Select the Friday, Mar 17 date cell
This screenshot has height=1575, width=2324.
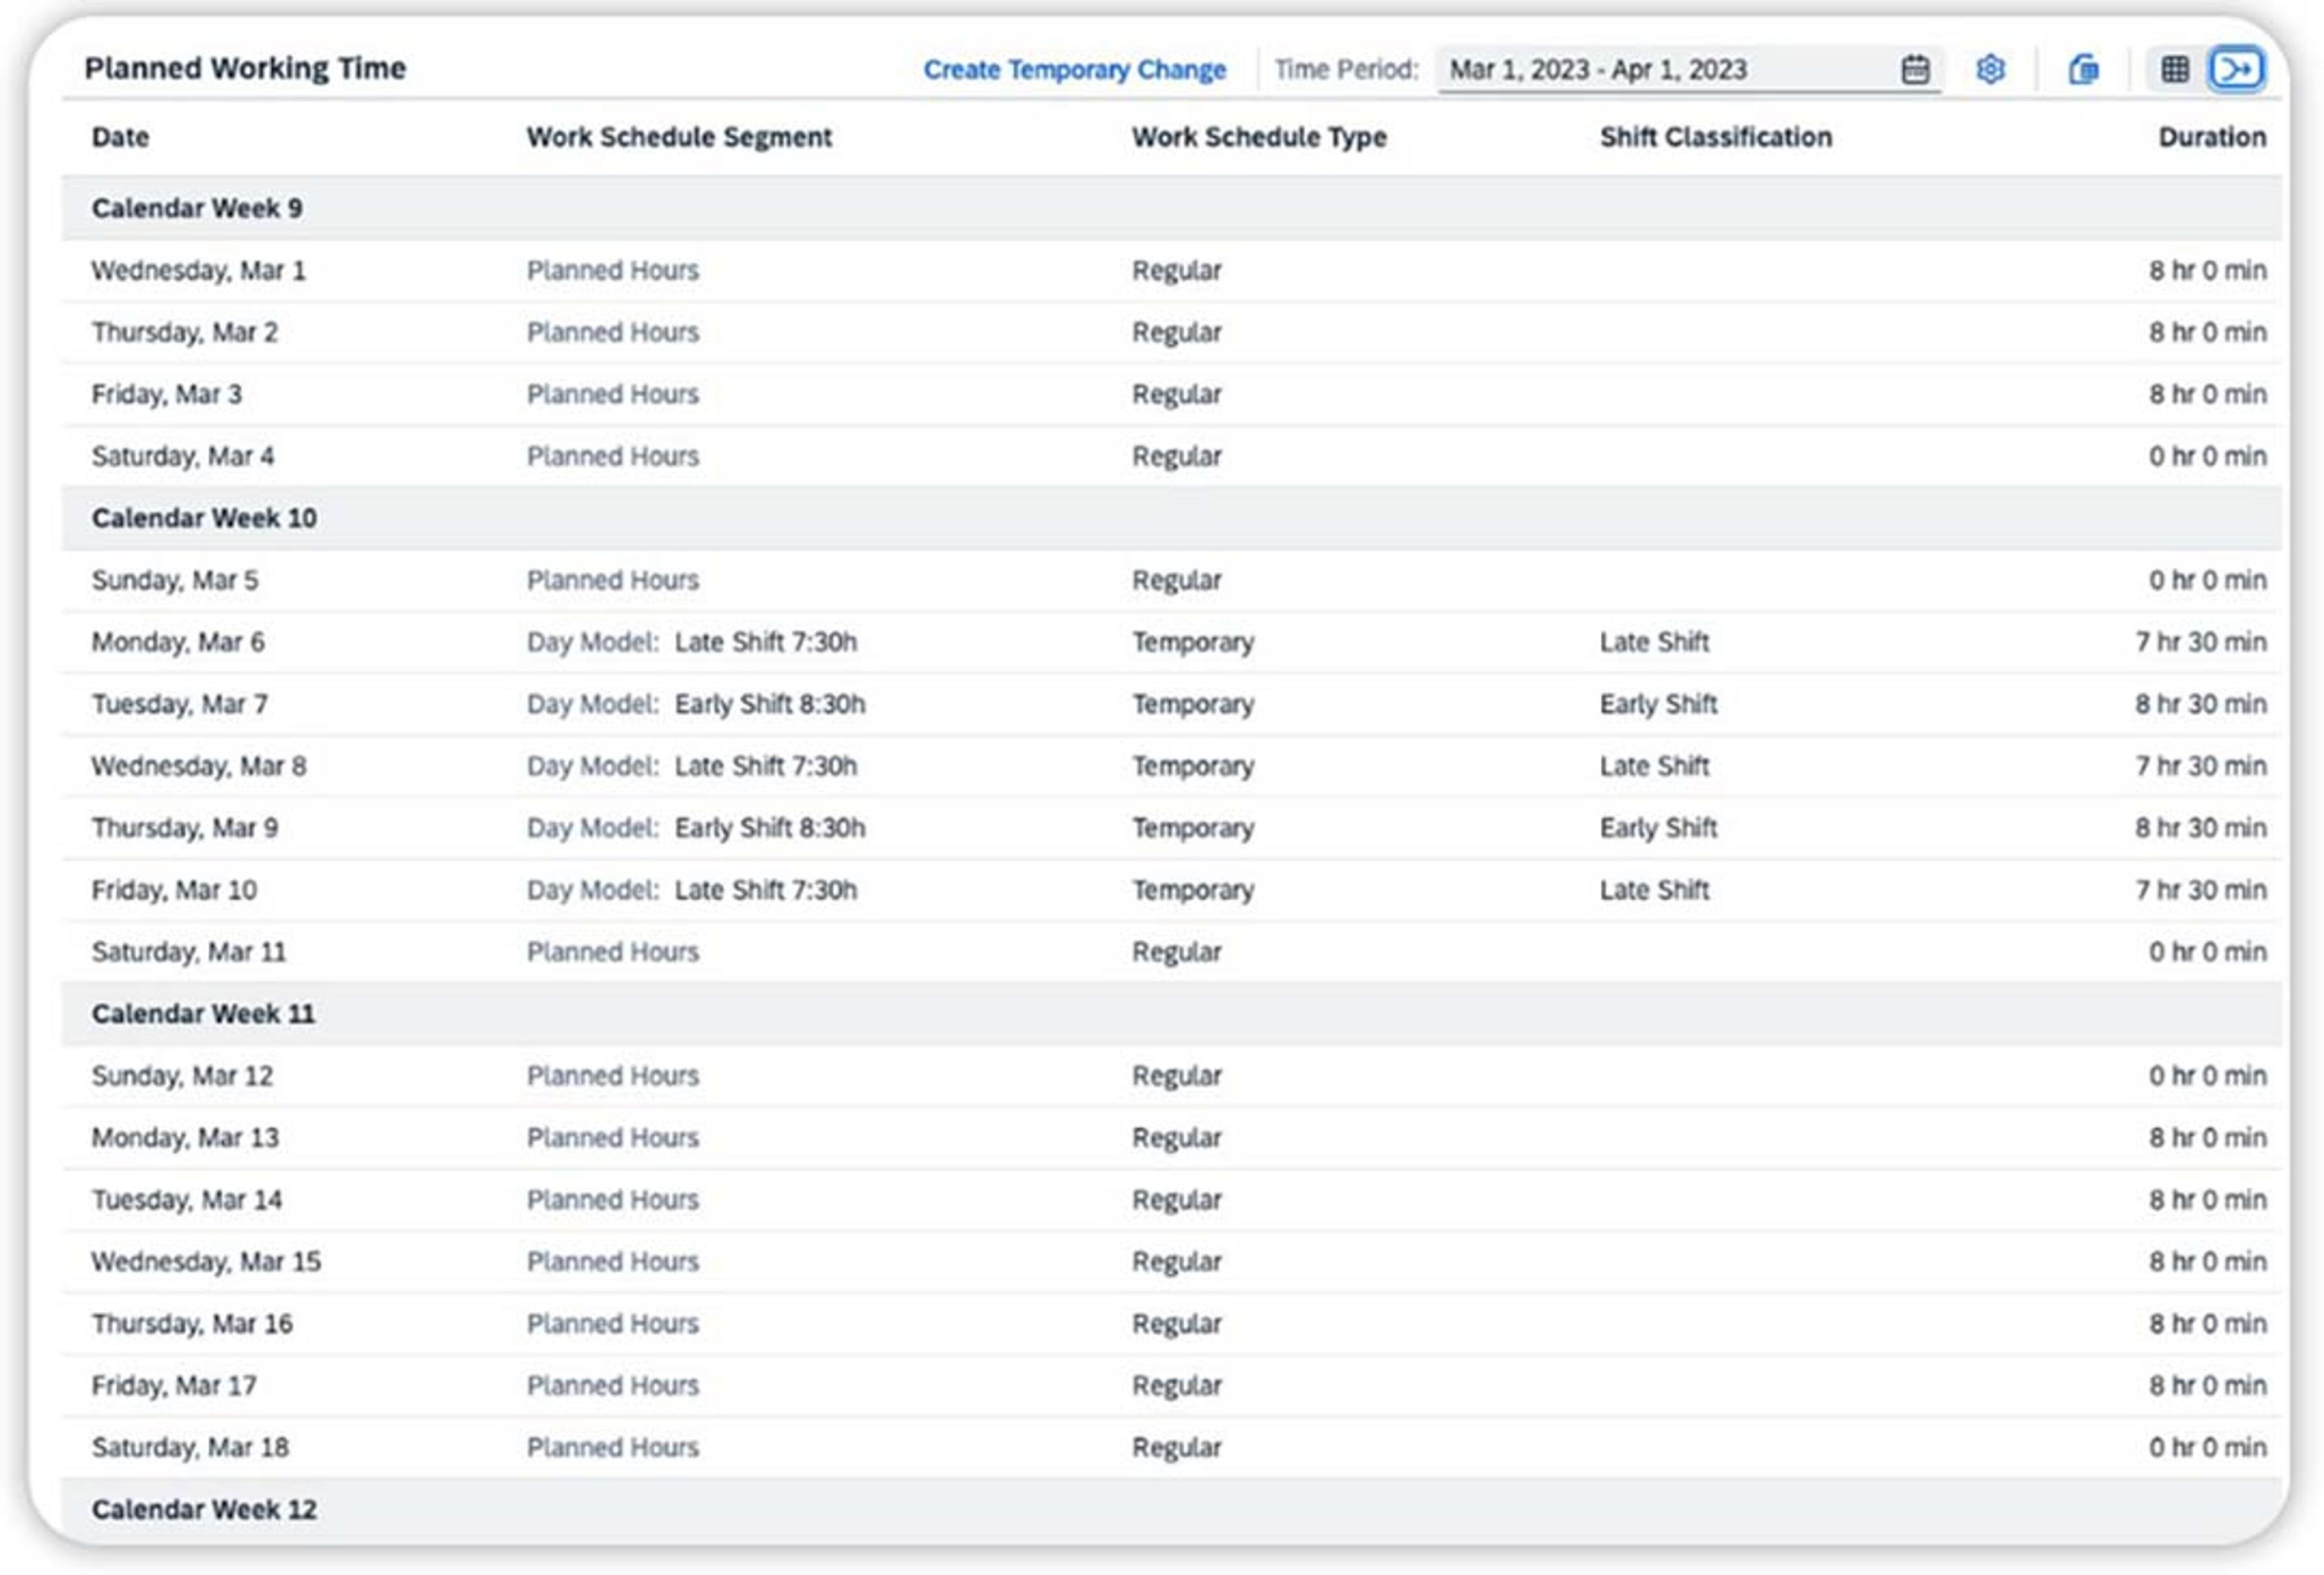pos(174,1386)
